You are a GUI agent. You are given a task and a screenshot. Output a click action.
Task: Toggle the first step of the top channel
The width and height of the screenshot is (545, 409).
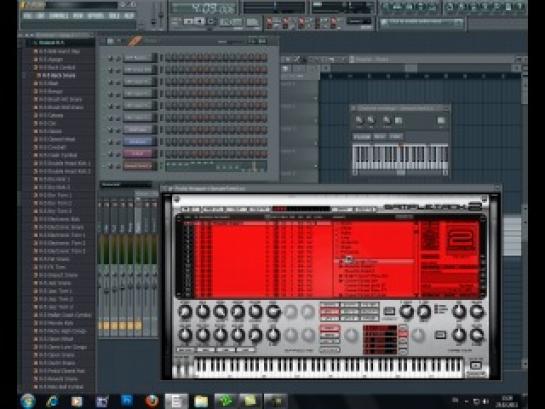click(168, 58)
